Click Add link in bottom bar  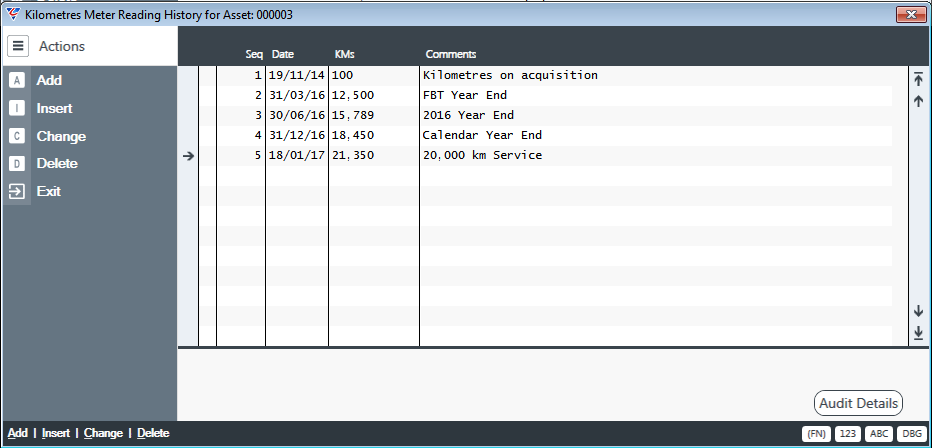(18, 433)
